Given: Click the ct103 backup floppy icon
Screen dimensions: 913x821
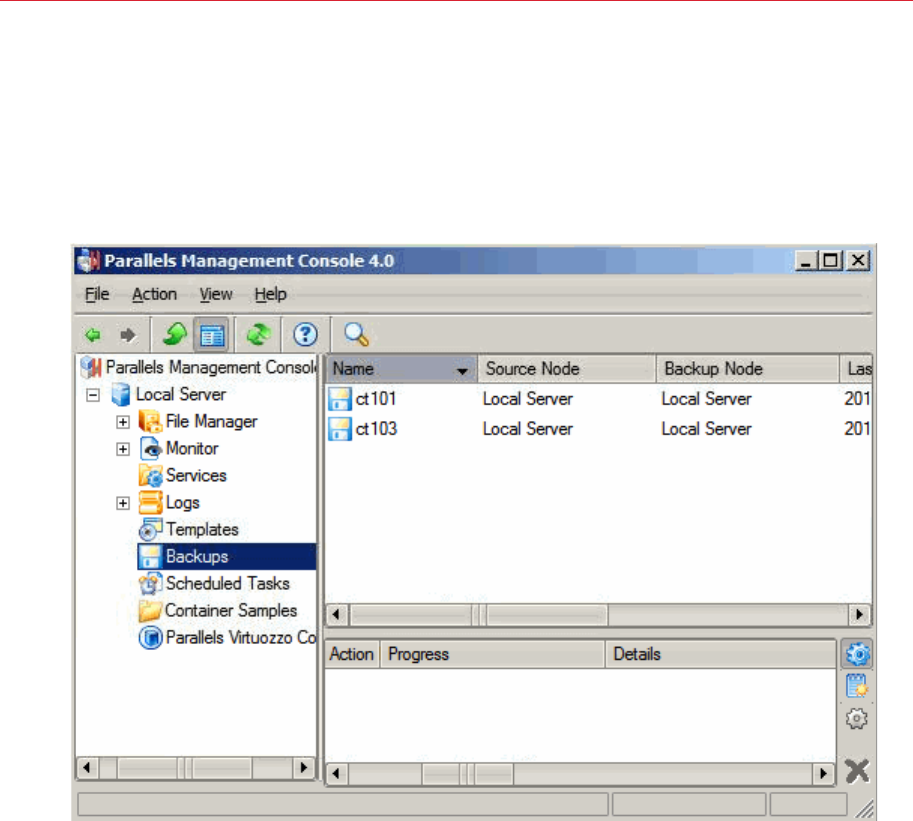Looking at the screenshot, I should point(339,429).
